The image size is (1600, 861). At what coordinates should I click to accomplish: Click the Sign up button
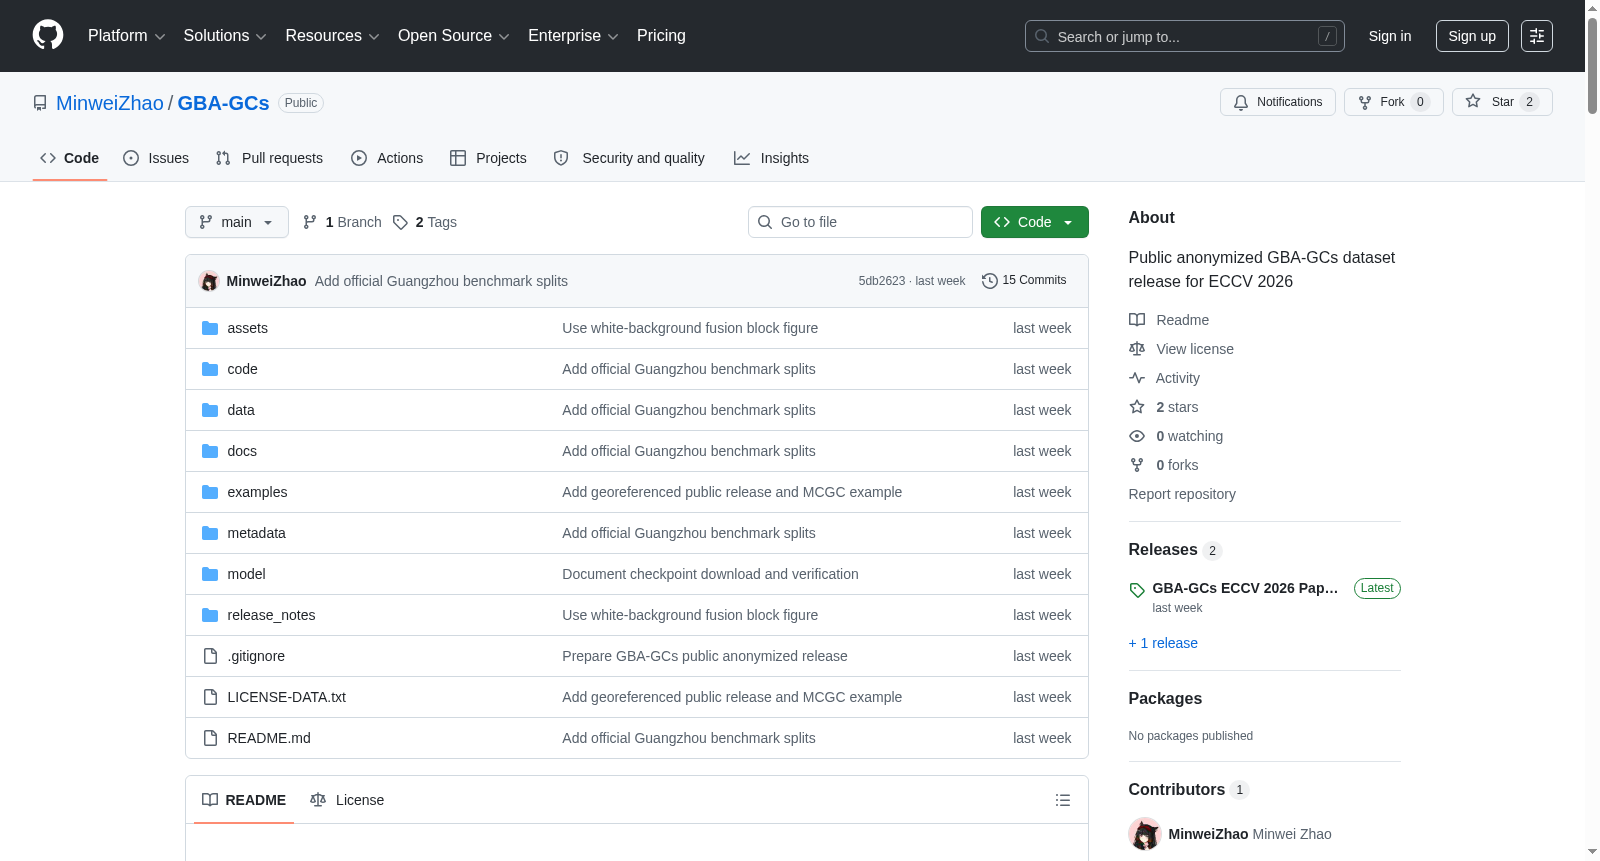(1472, 36)
